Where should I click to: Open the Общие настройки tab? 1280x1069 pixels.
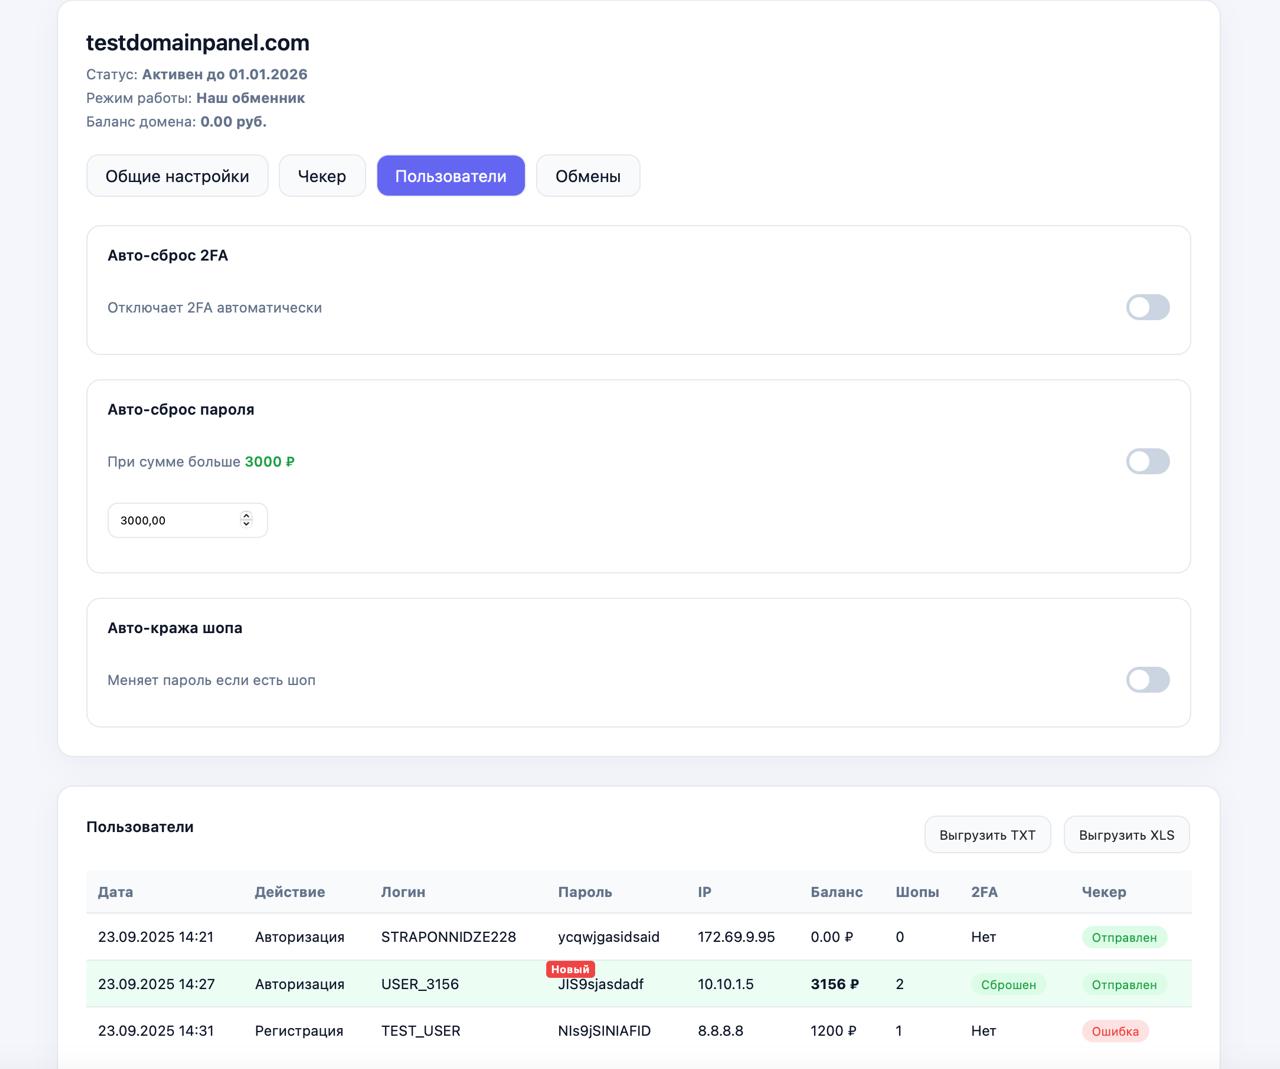(x=177, y=176)
